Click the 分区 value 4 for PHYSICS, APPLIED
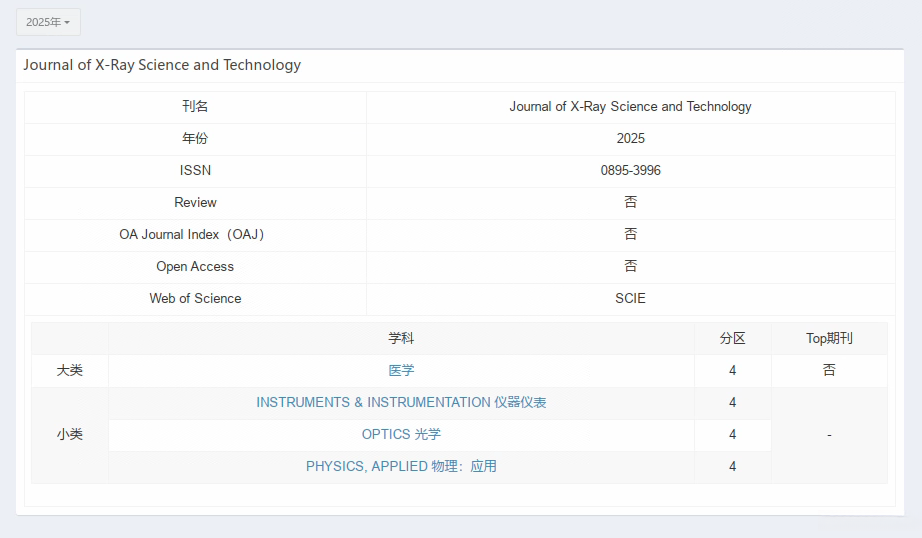 click(733, 466)
